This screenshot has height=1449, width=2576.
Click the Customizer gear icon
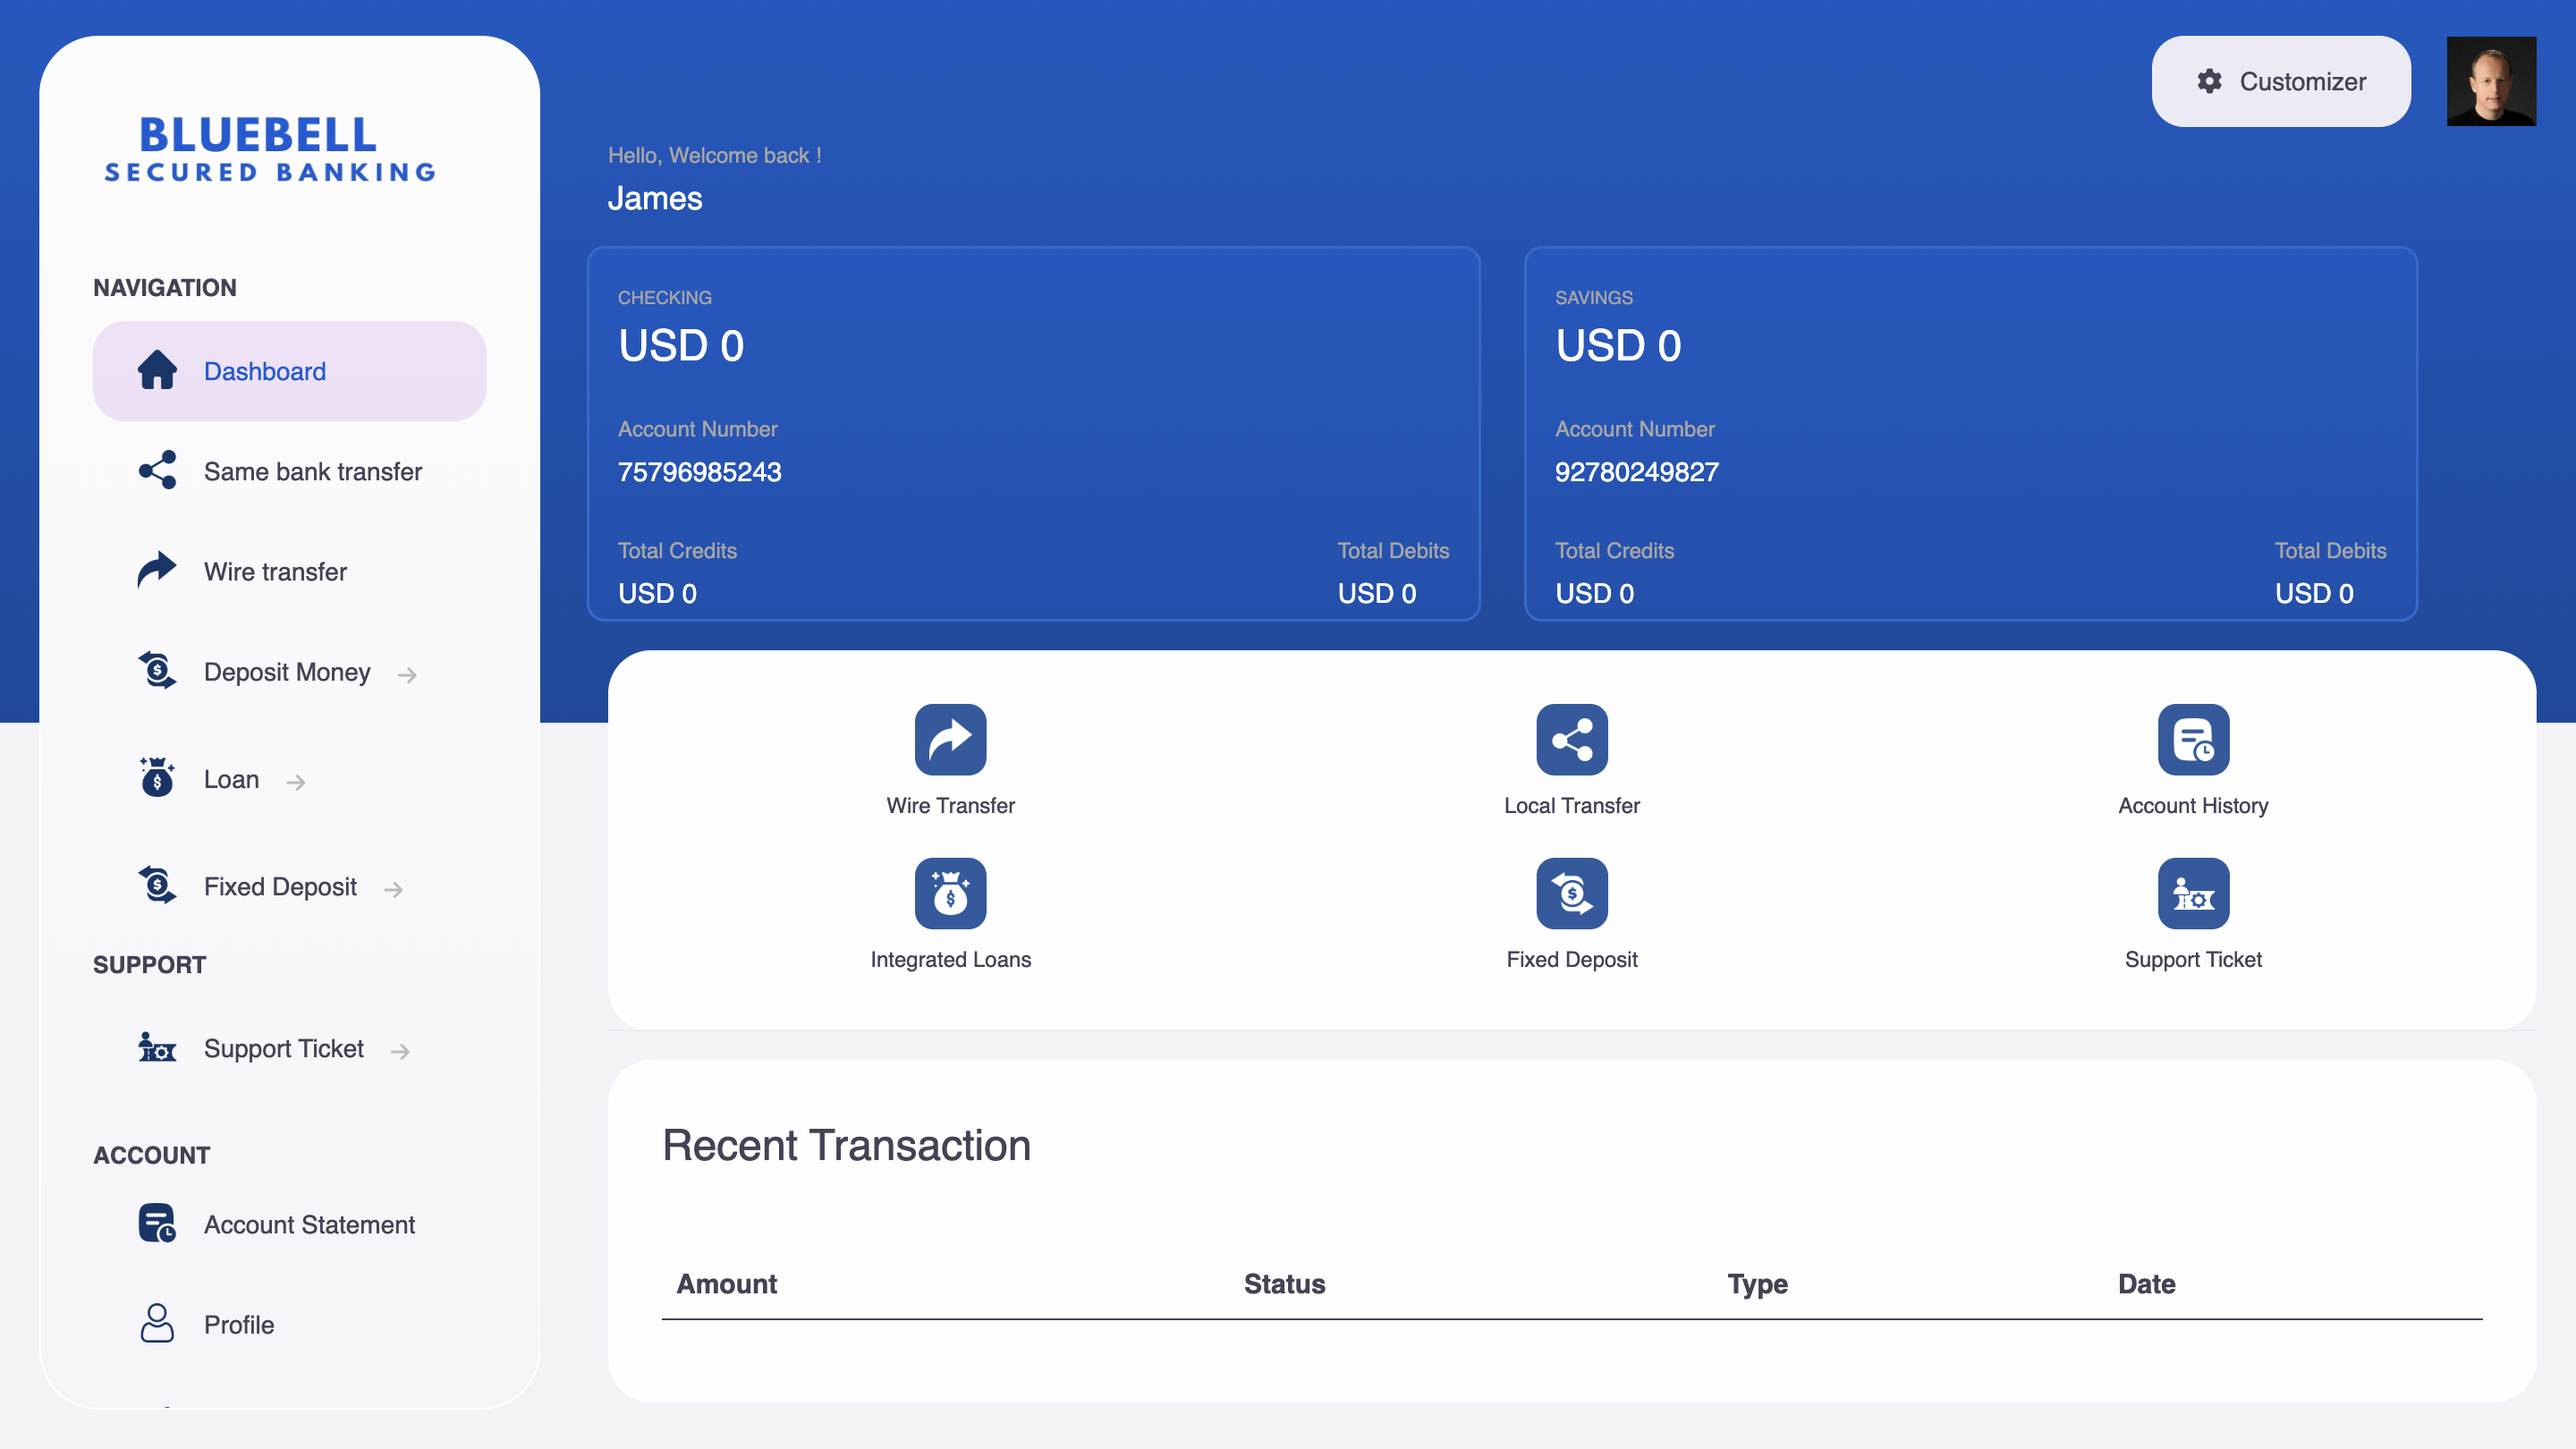coord(2209,81)
